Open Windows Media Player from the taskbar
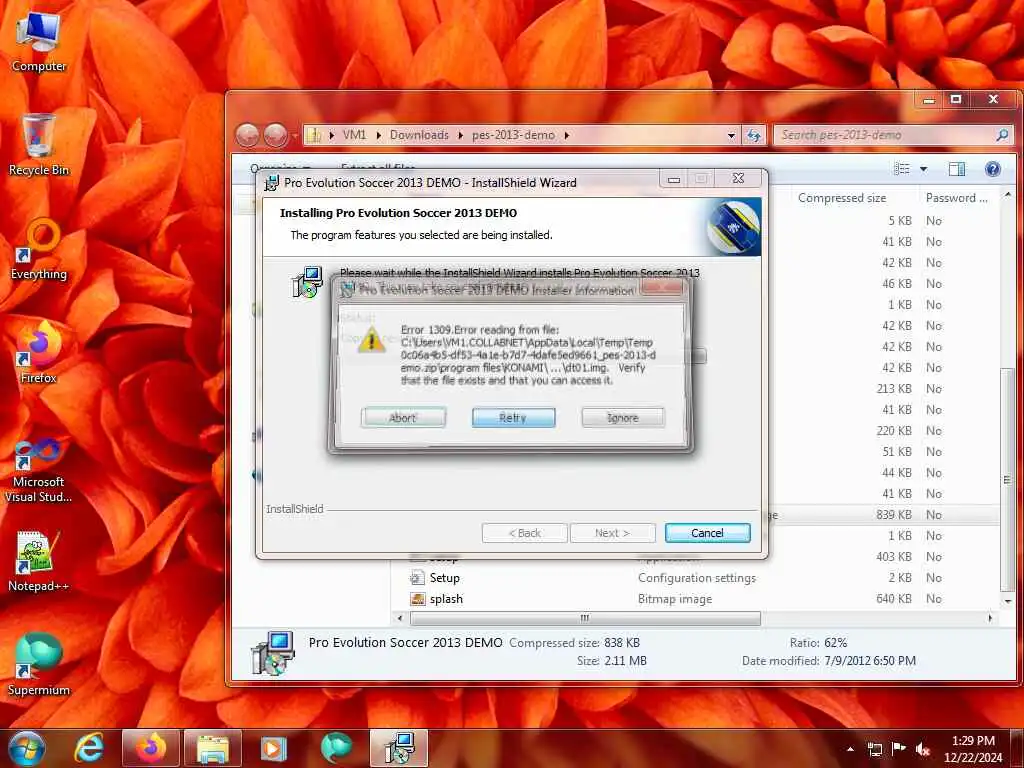 coord(274,748)
